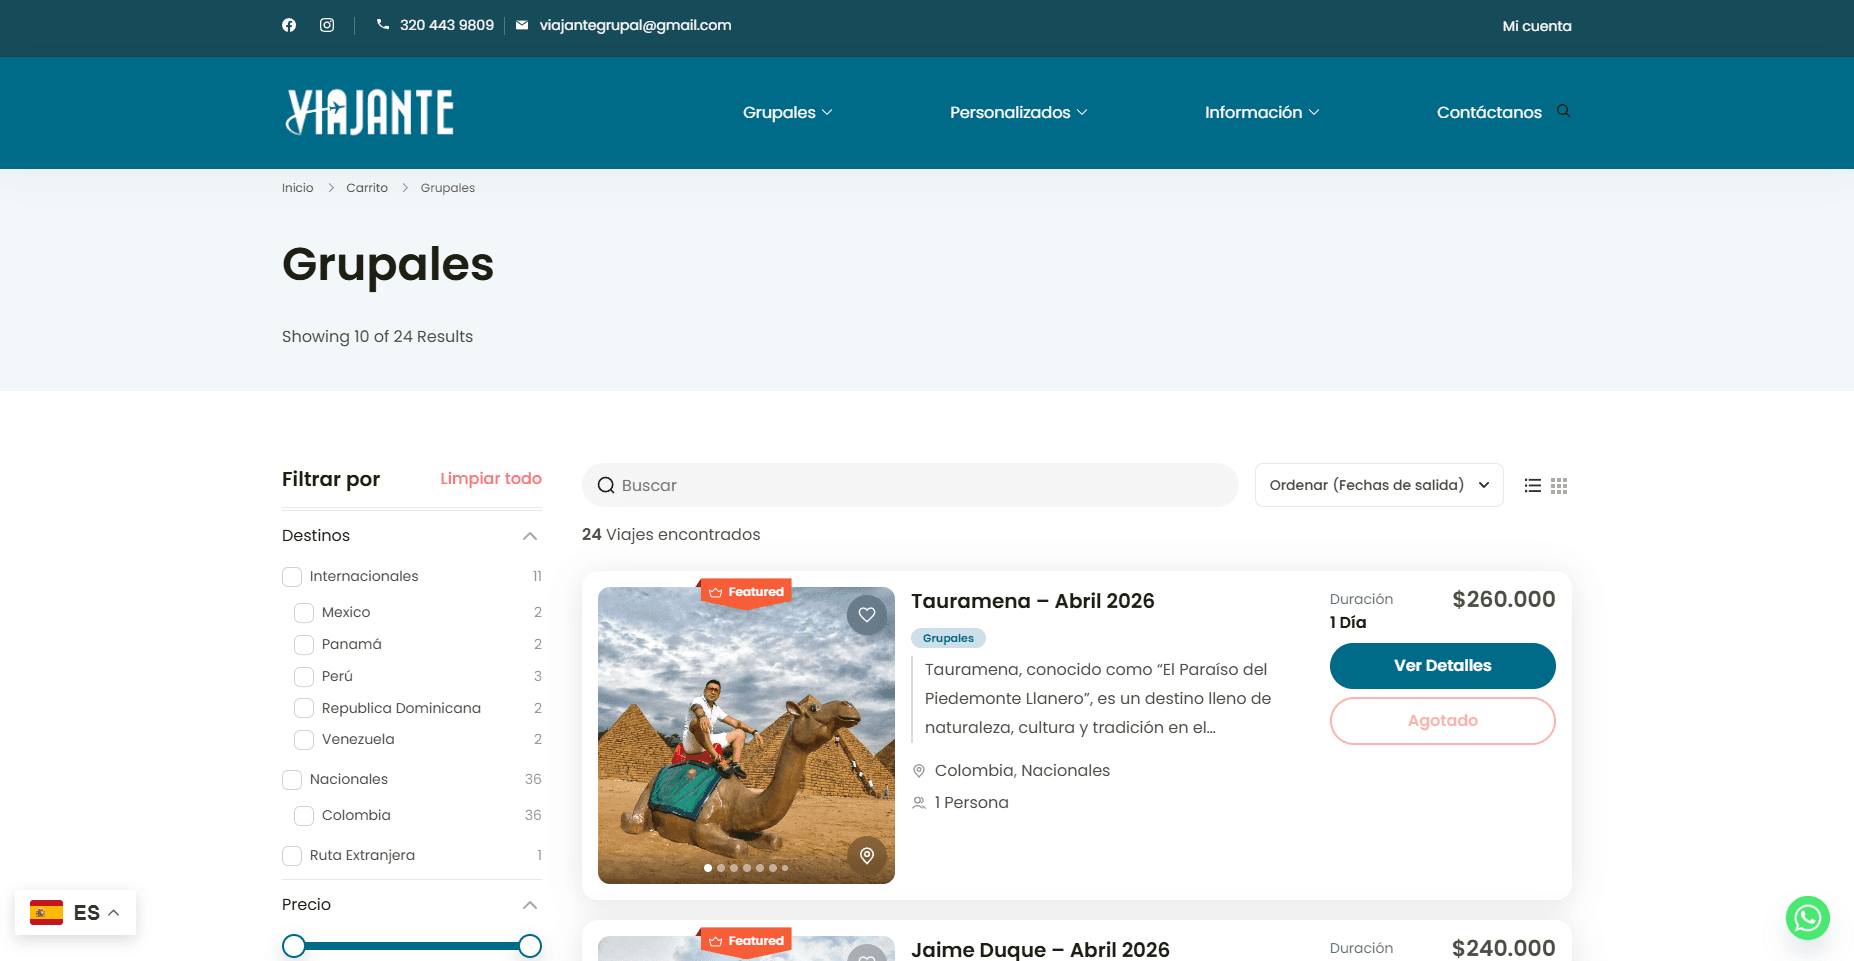Viewport: 1854px width, 961px height.
Task: Switch to list view layout
Action: tap(1533, 486)
